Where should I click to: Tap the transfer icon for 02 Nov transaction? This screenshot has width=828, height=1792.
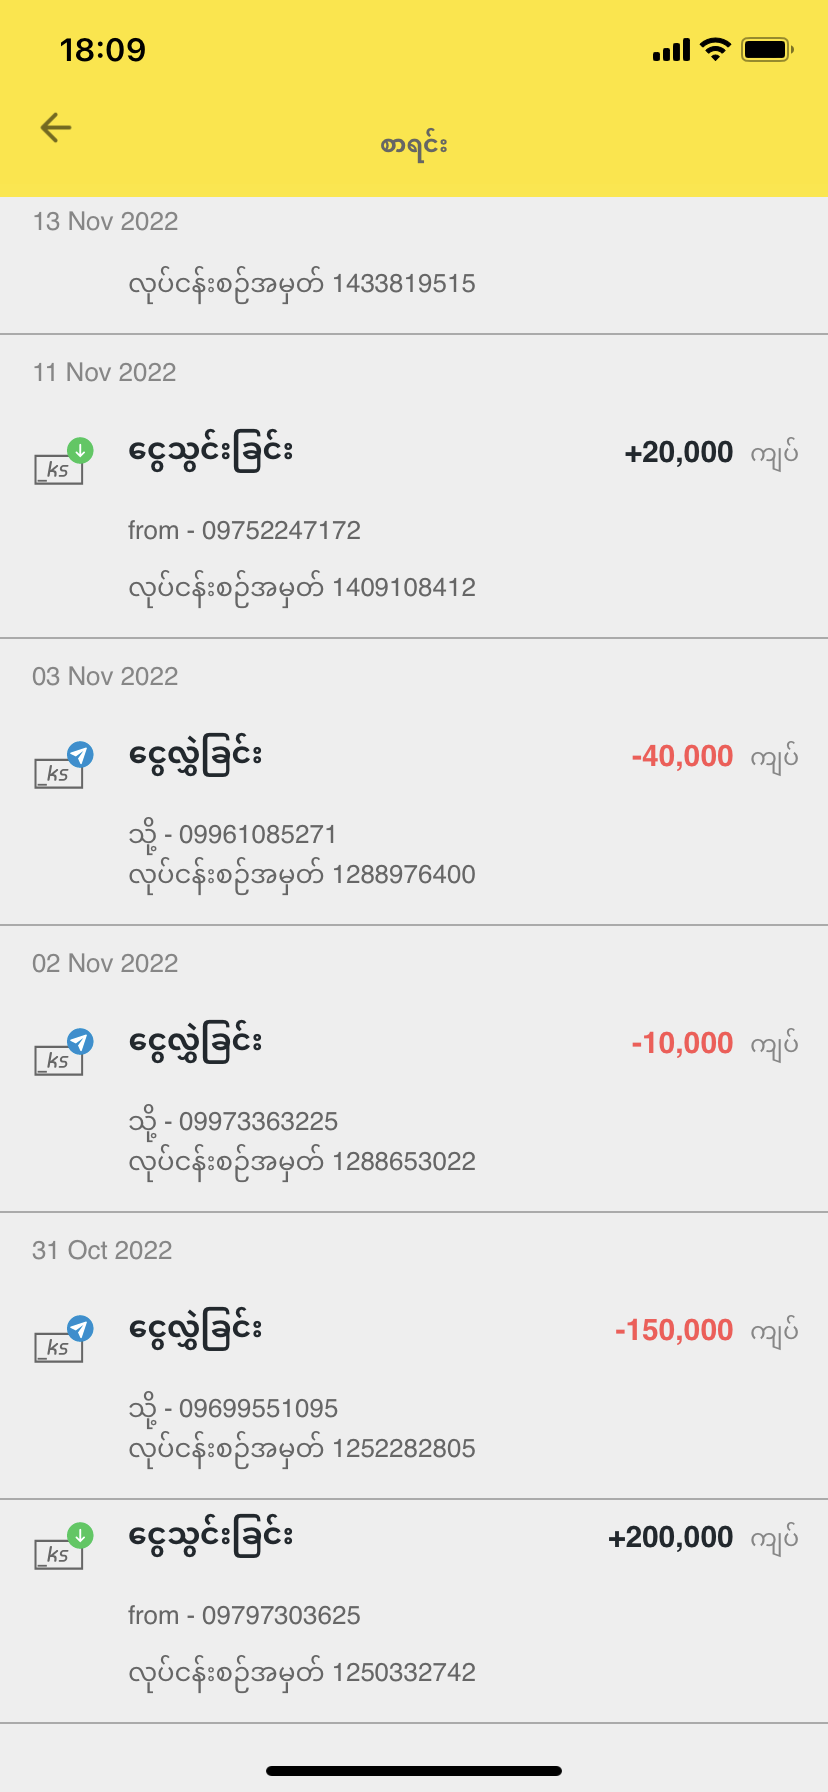point(62,1053)
